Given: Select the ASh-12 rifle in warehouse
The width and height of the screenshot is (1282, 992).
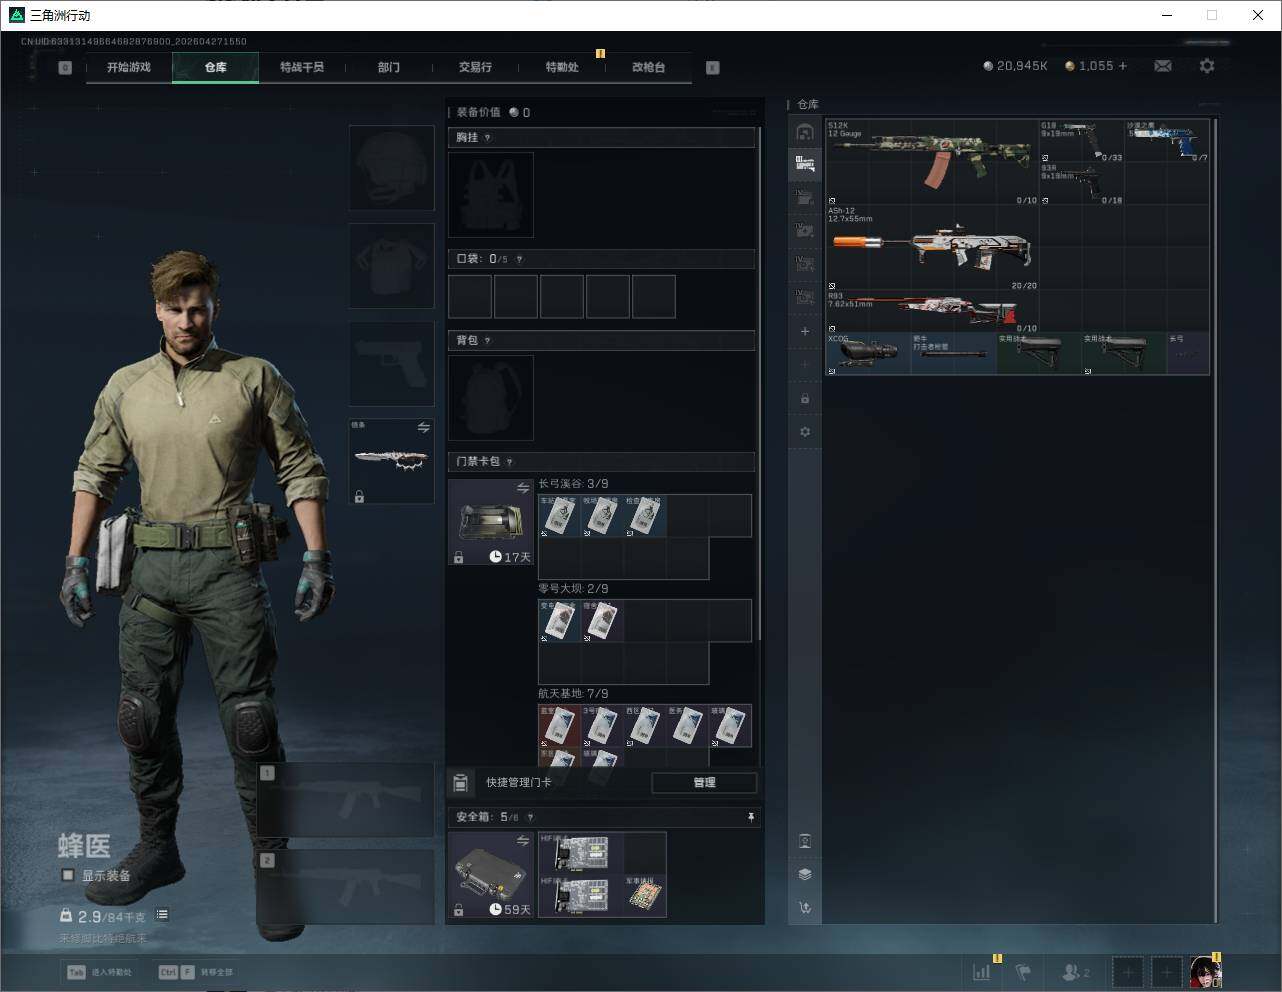Looking at the screenshot, I should pyautogui.click(x=933, y=248).
